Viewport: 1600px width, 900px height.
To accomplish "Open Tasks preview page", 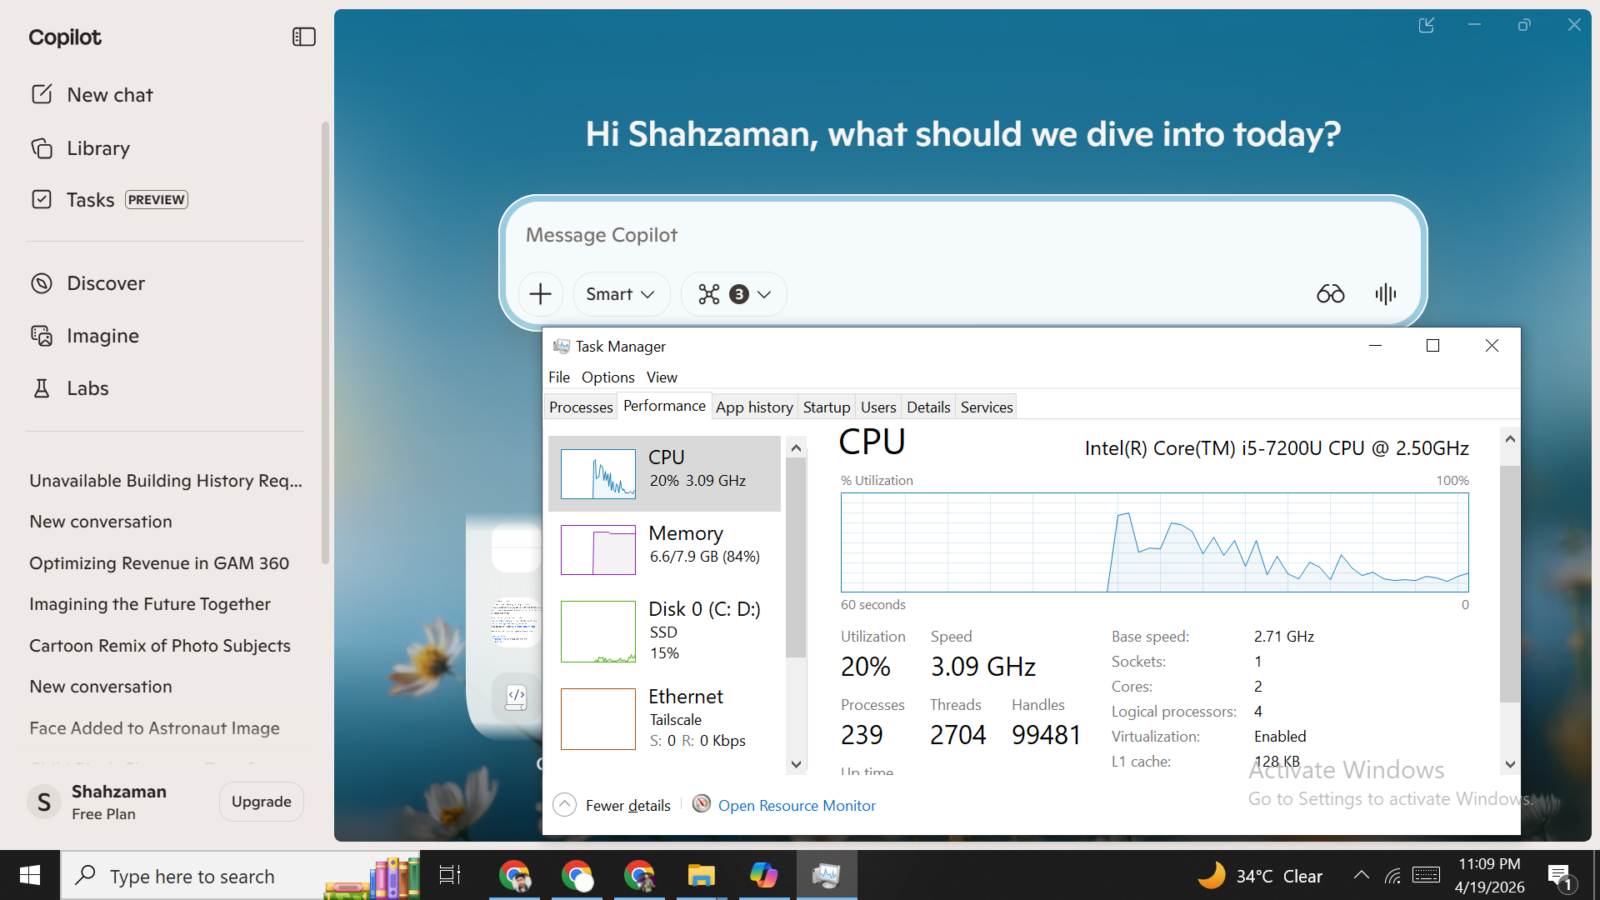I will (109, 200).
